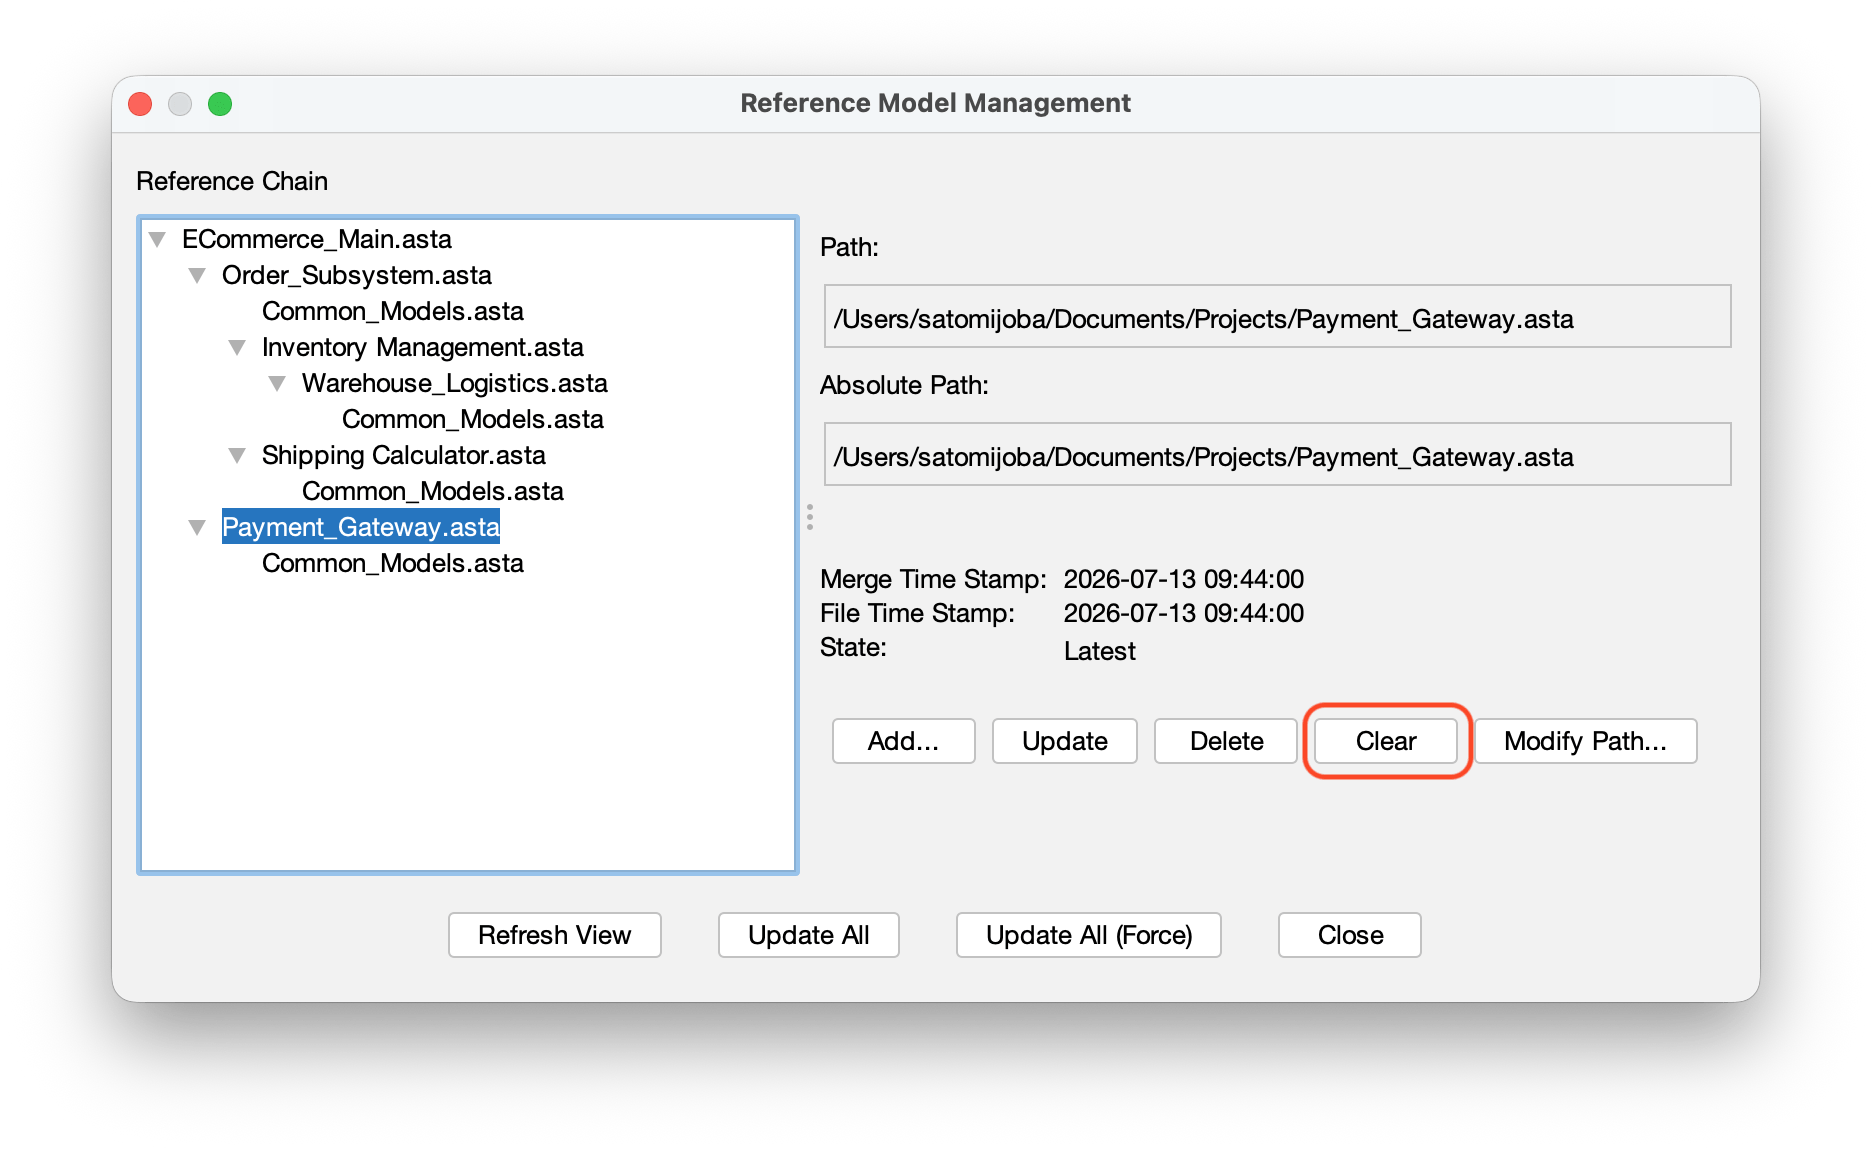Select Common_Models.asta under Payment_Gateway
Viewport: 1872px width, 1150px height.
(393, 564)
